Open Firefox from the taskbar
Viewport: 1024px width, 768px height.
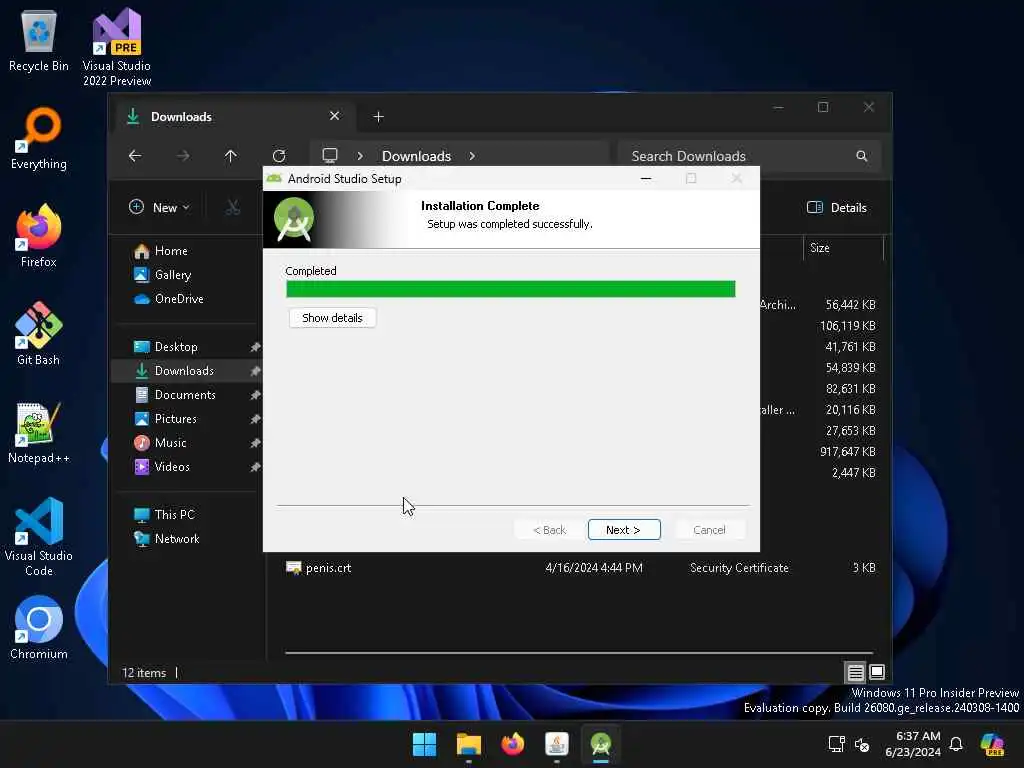[x=513, y=744]
